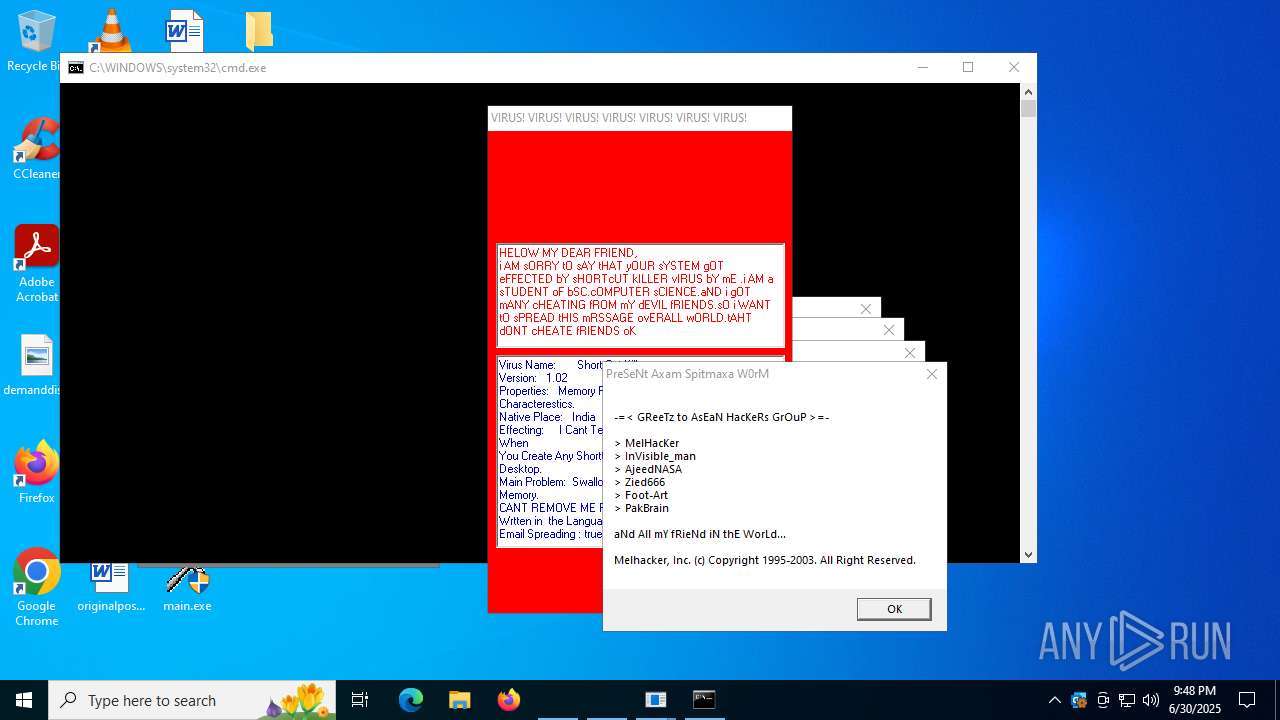1280x720 pixels.
Task: Launch CCleaner from the desktop
Action: (37, 149)
